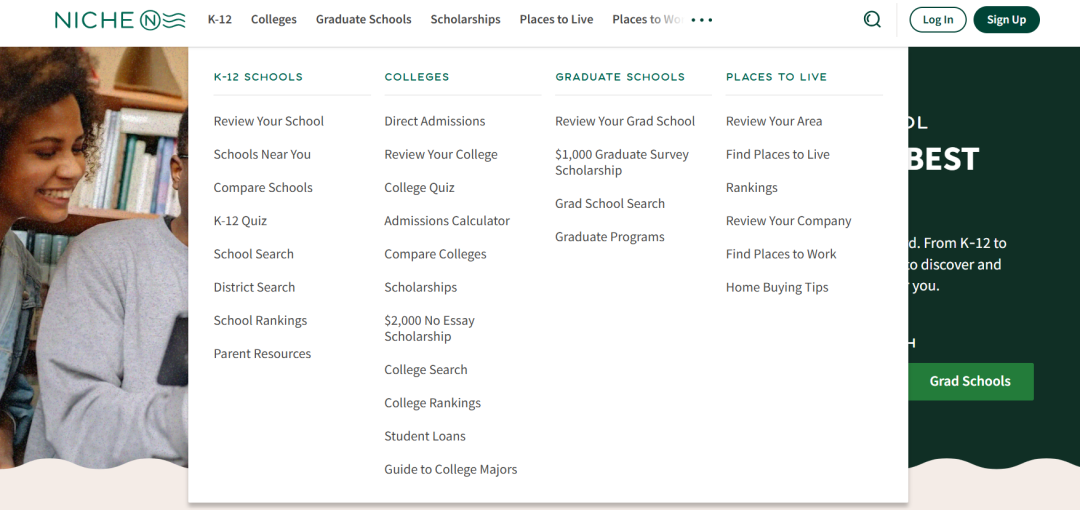The image size is (1080, 510).
Task: Open the three-dots more menu
Action: point(701,20)
